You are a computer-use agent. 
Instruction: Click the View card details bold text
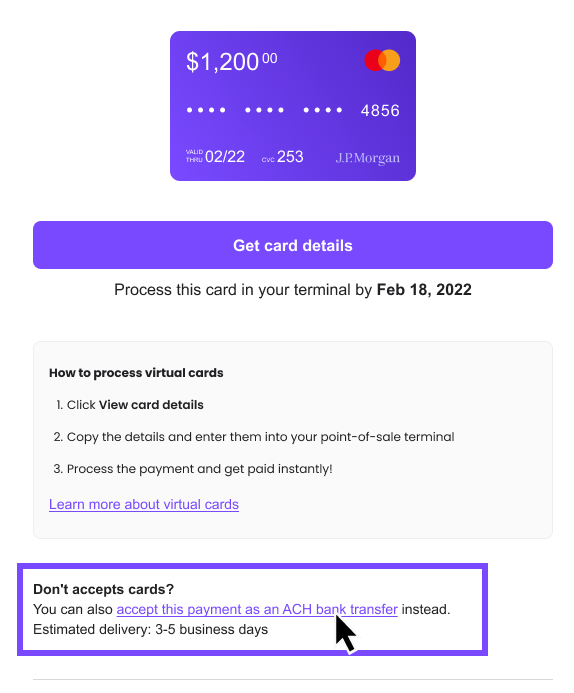(x=151, y=405)
